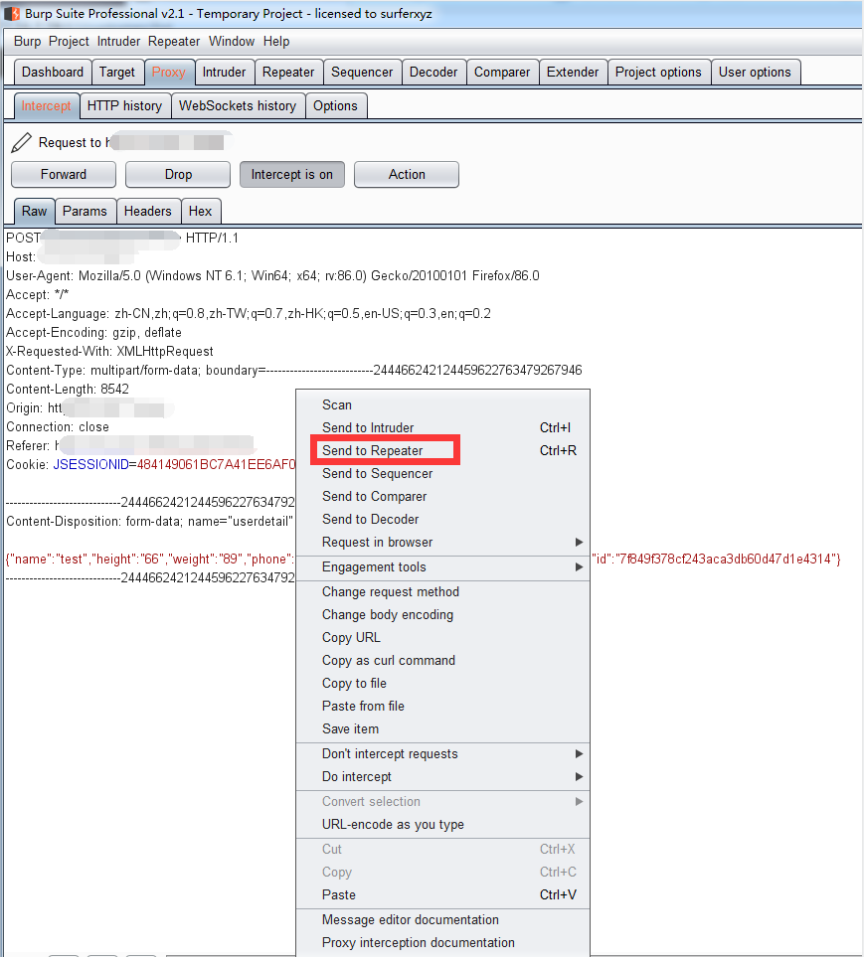864x957 pixels.
Task: Click the Drop button
Action: click(178, 175)
